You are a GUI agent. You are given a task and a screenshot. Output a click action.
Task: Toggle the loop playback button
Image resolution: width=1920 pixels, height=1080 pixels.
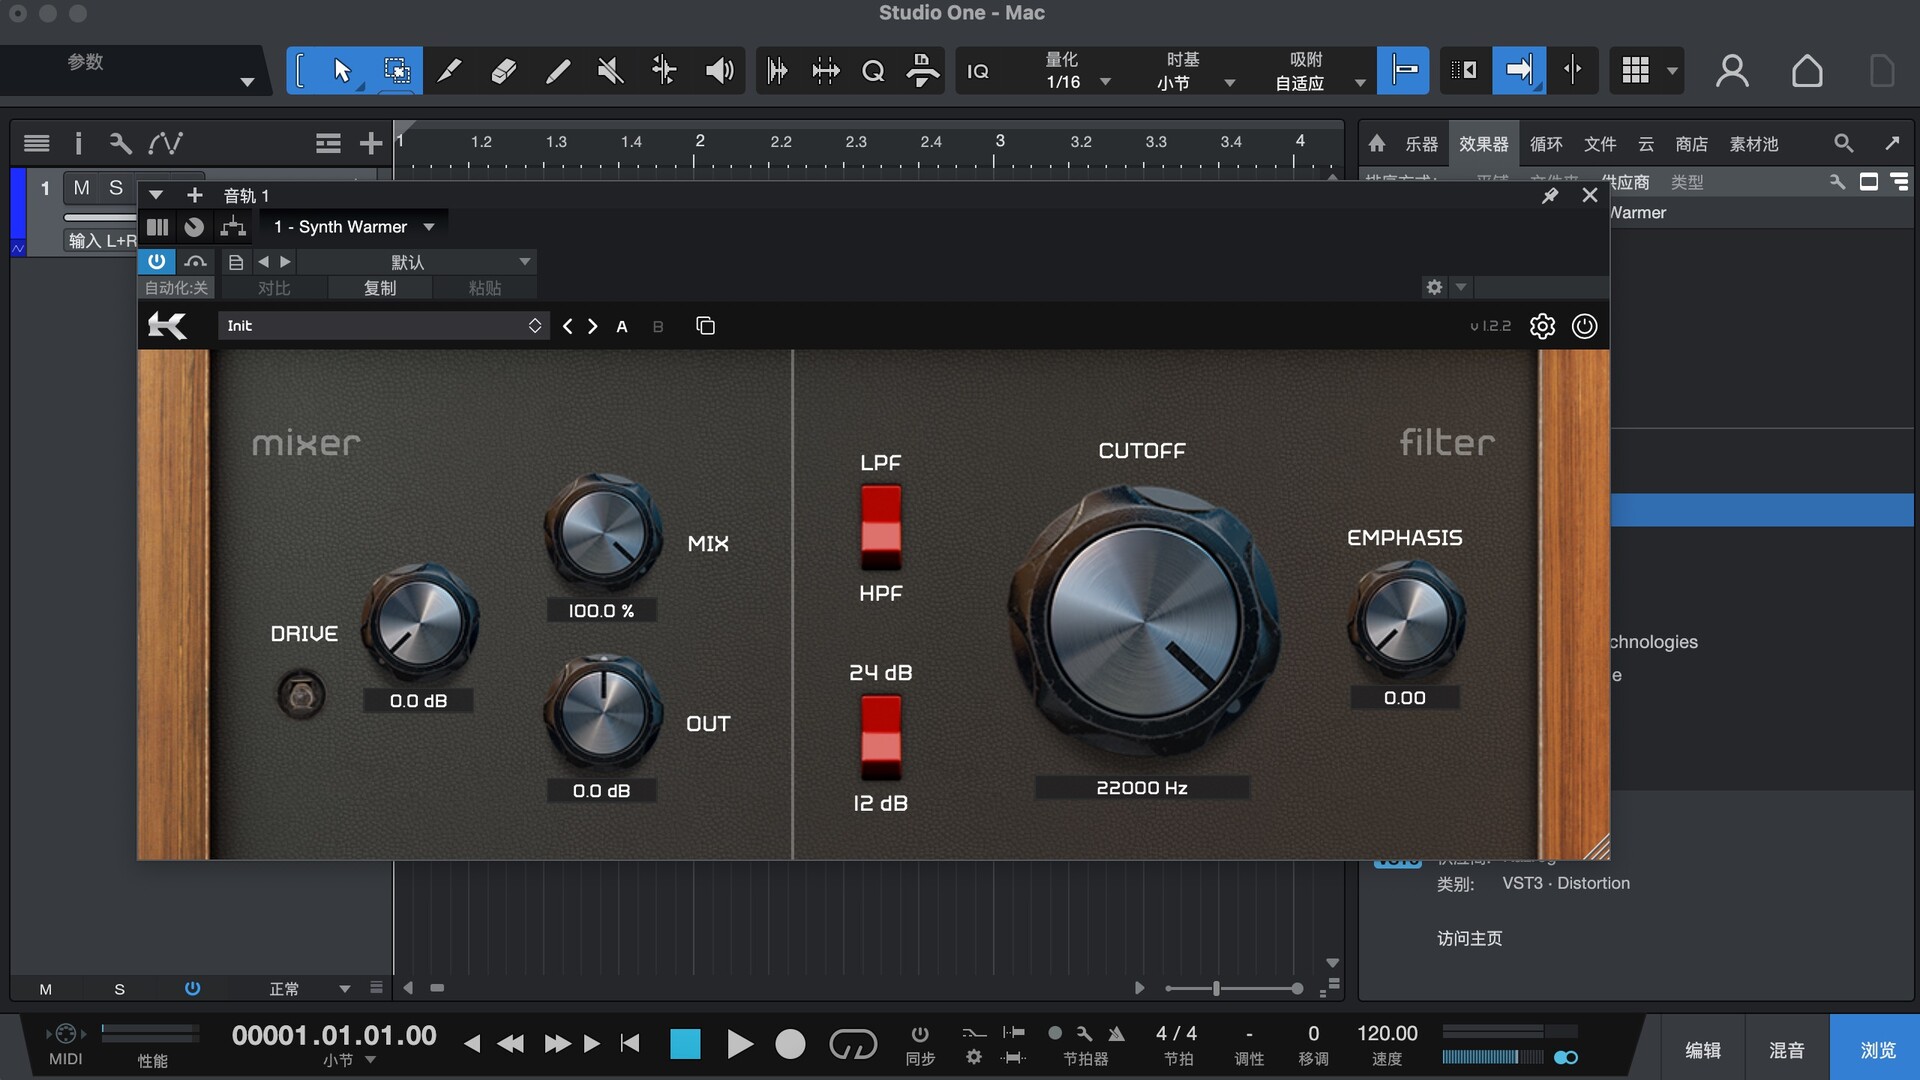coord(852,1044)
